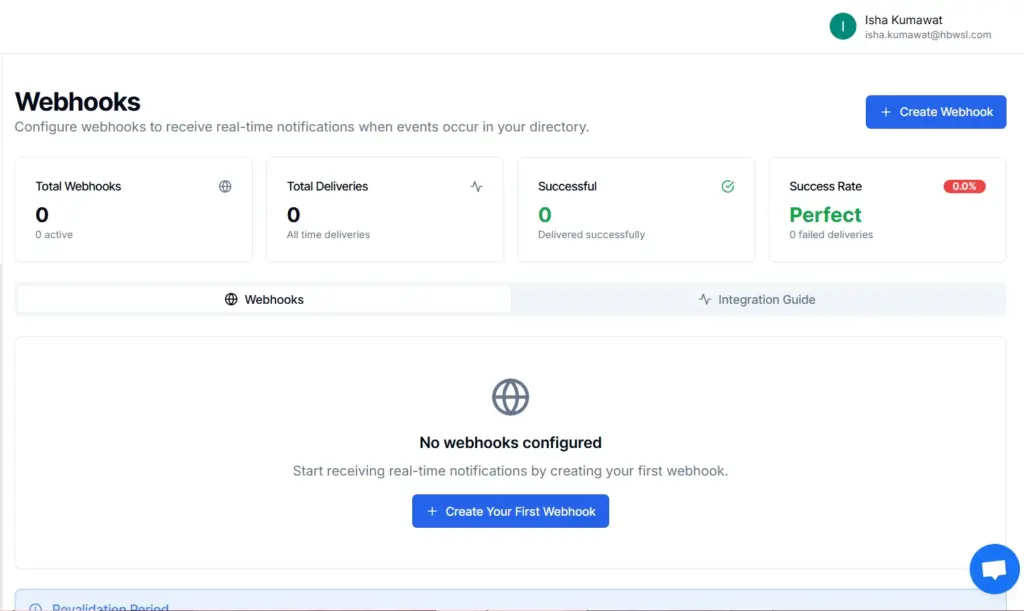Image resolution: width=1024 pixels, height=611 pixels.
Task: Click the email isha.kumawat@hbwsl.com
Action: pos(928,33)
